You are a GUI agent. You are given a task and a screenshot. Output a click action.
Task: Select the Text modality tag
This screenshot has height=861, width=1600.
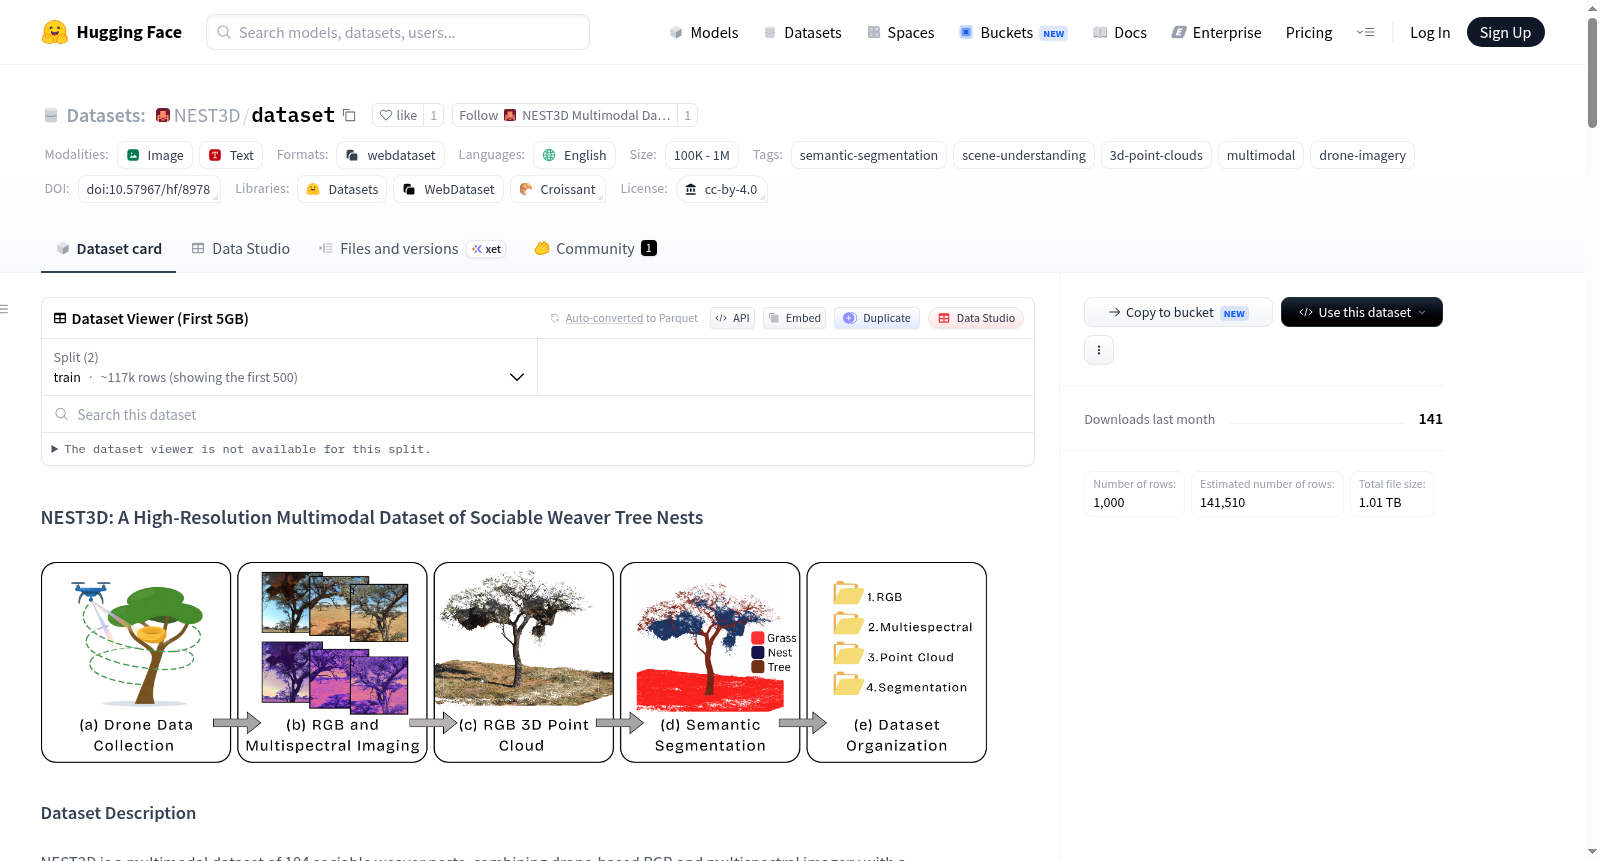[231, 155]
